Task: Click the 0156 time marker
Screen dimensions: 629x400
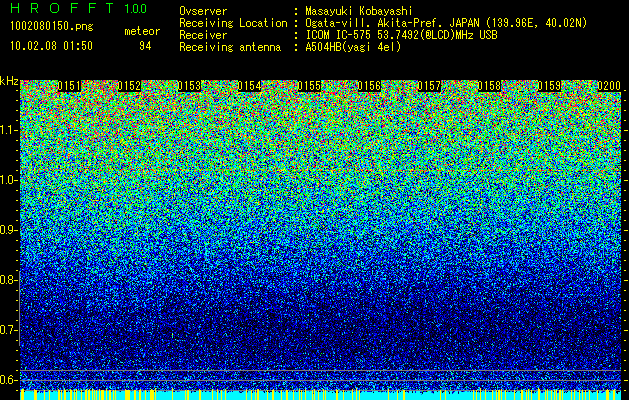Action: click(369, 86)
